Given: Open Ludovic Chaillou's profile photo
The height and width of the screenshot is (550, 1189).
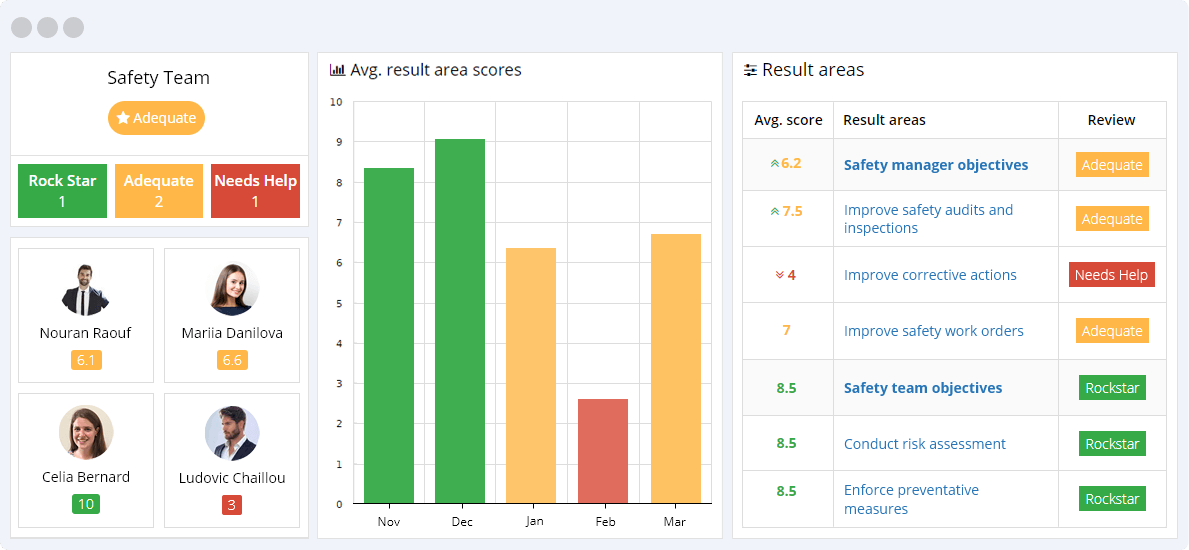Looking at the screenshot, I should [x=232, y=433].
